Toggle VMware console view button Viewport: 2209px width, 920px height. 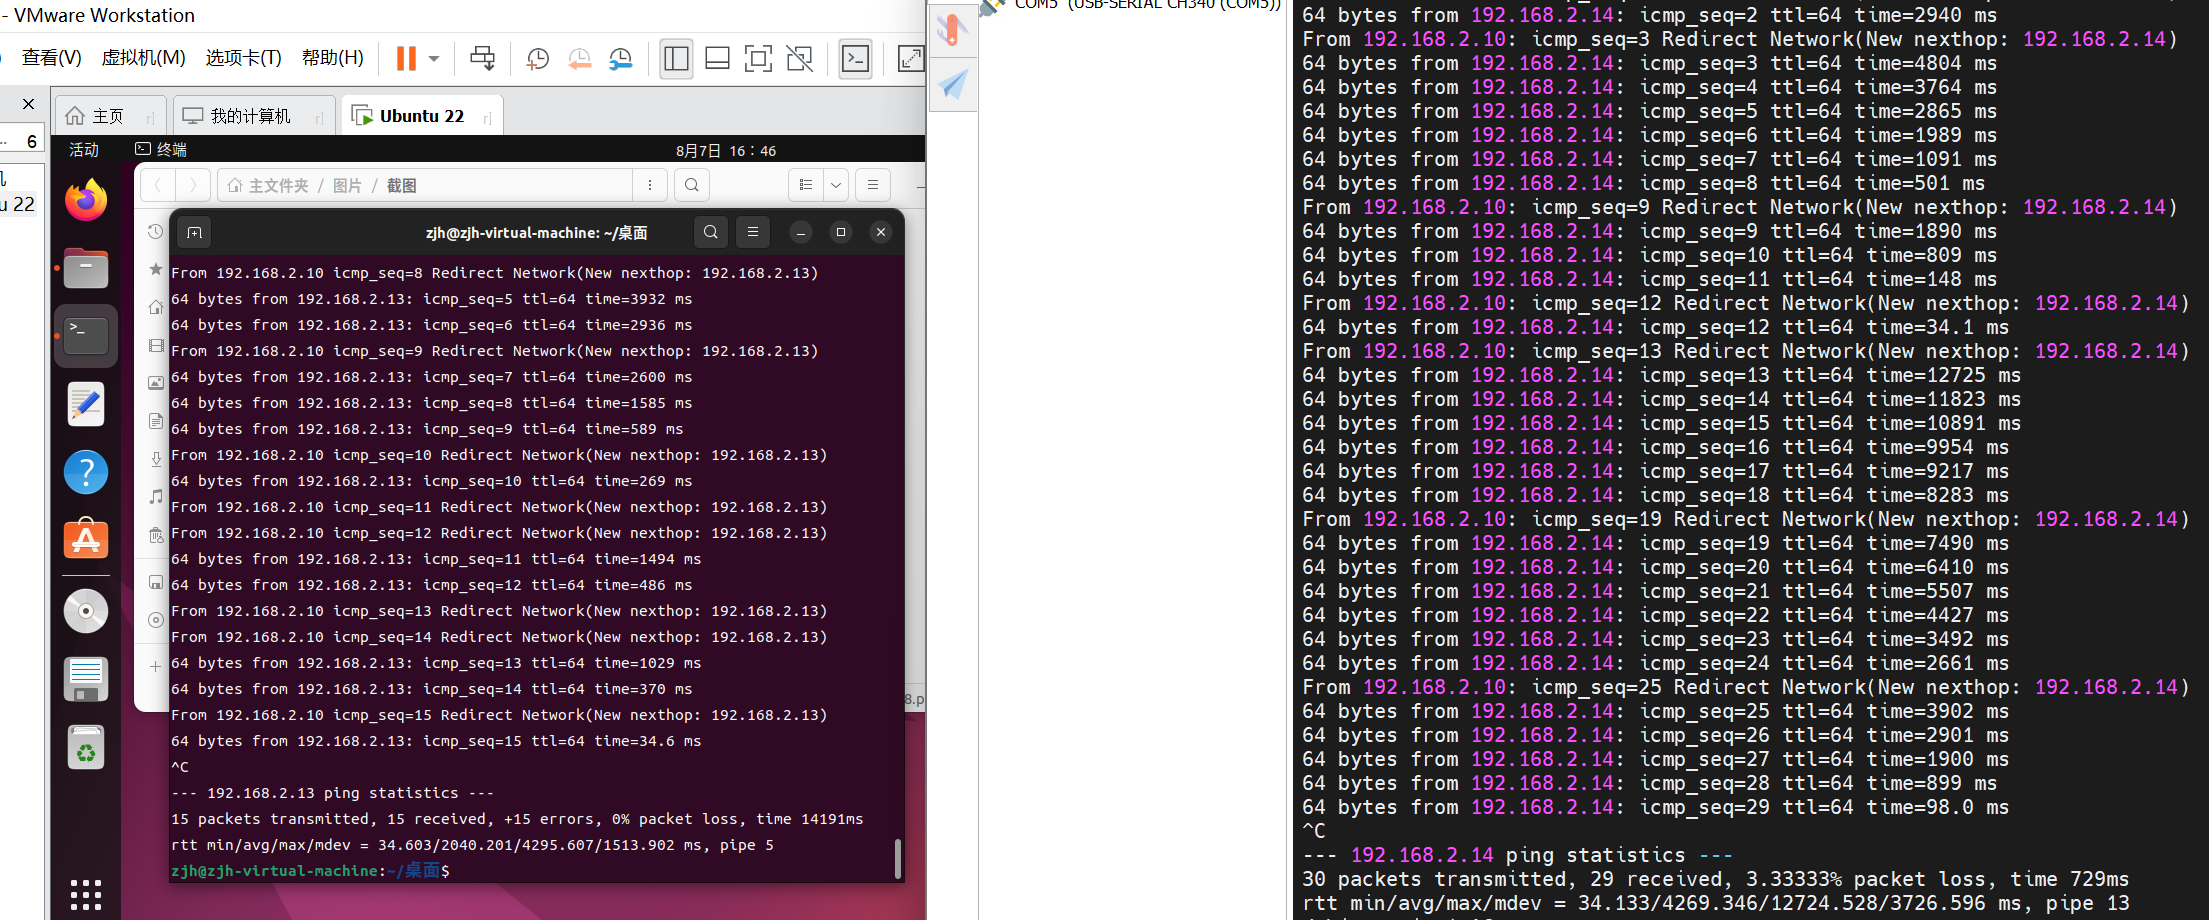(x=855, y=59)
